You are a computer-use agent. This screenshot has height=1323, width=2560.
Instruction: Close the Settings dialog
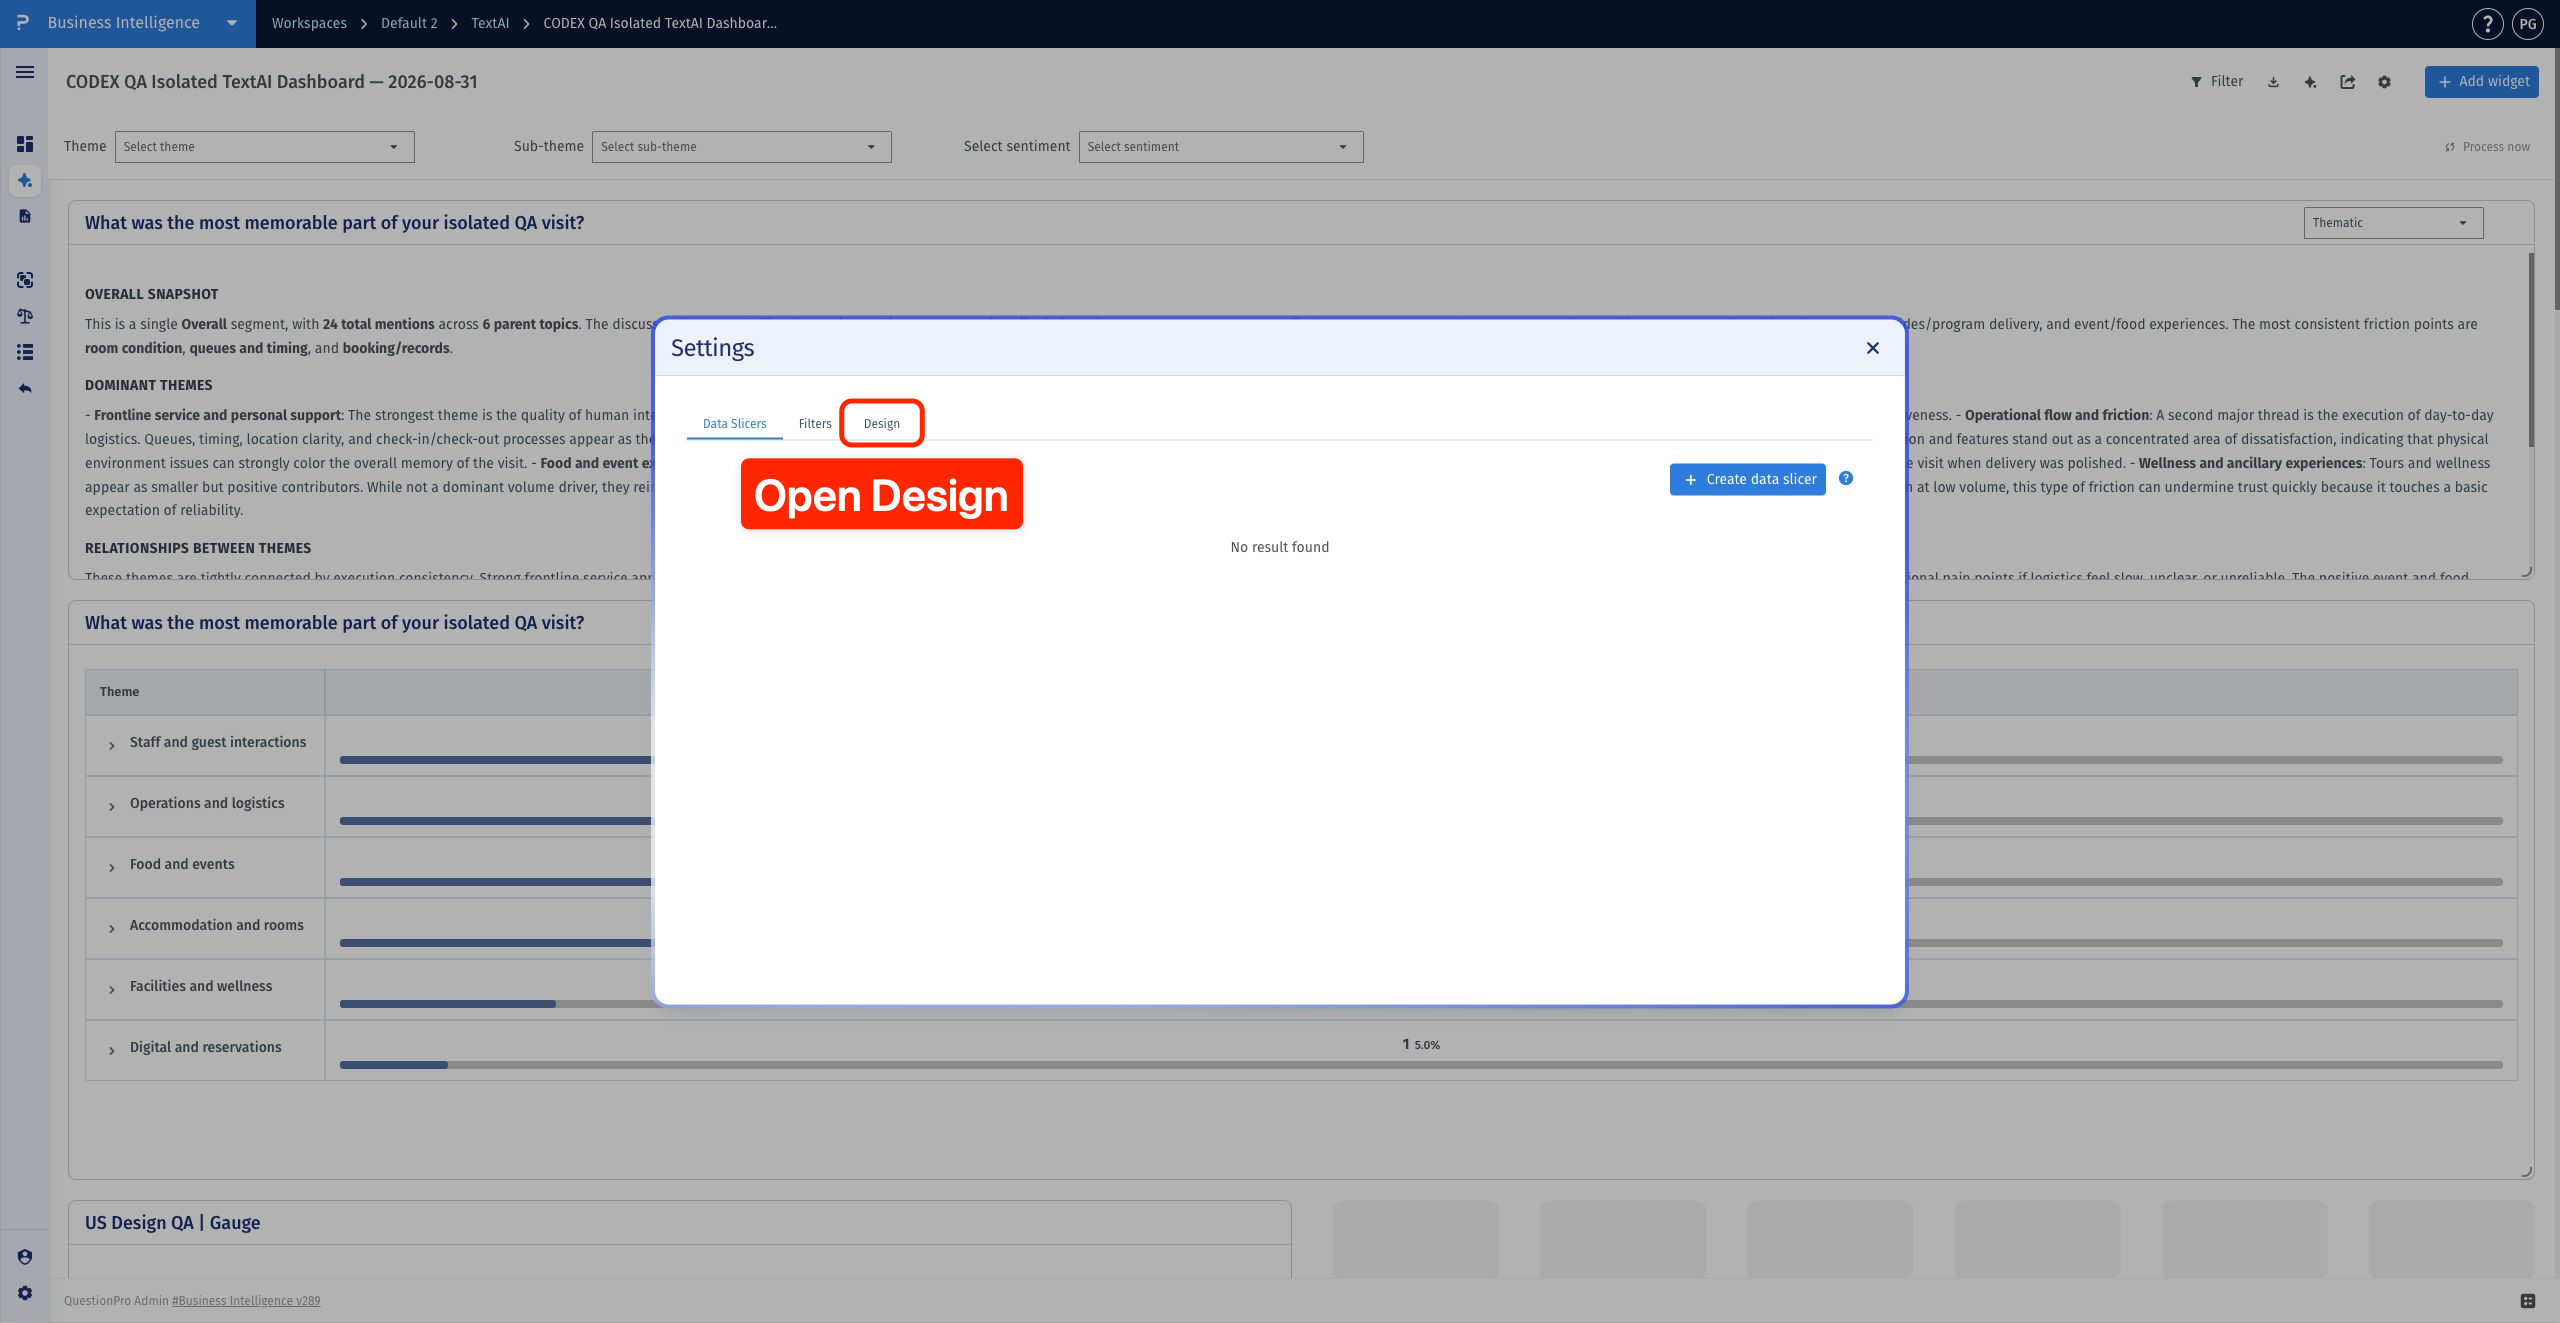[x=1872, y=348]
